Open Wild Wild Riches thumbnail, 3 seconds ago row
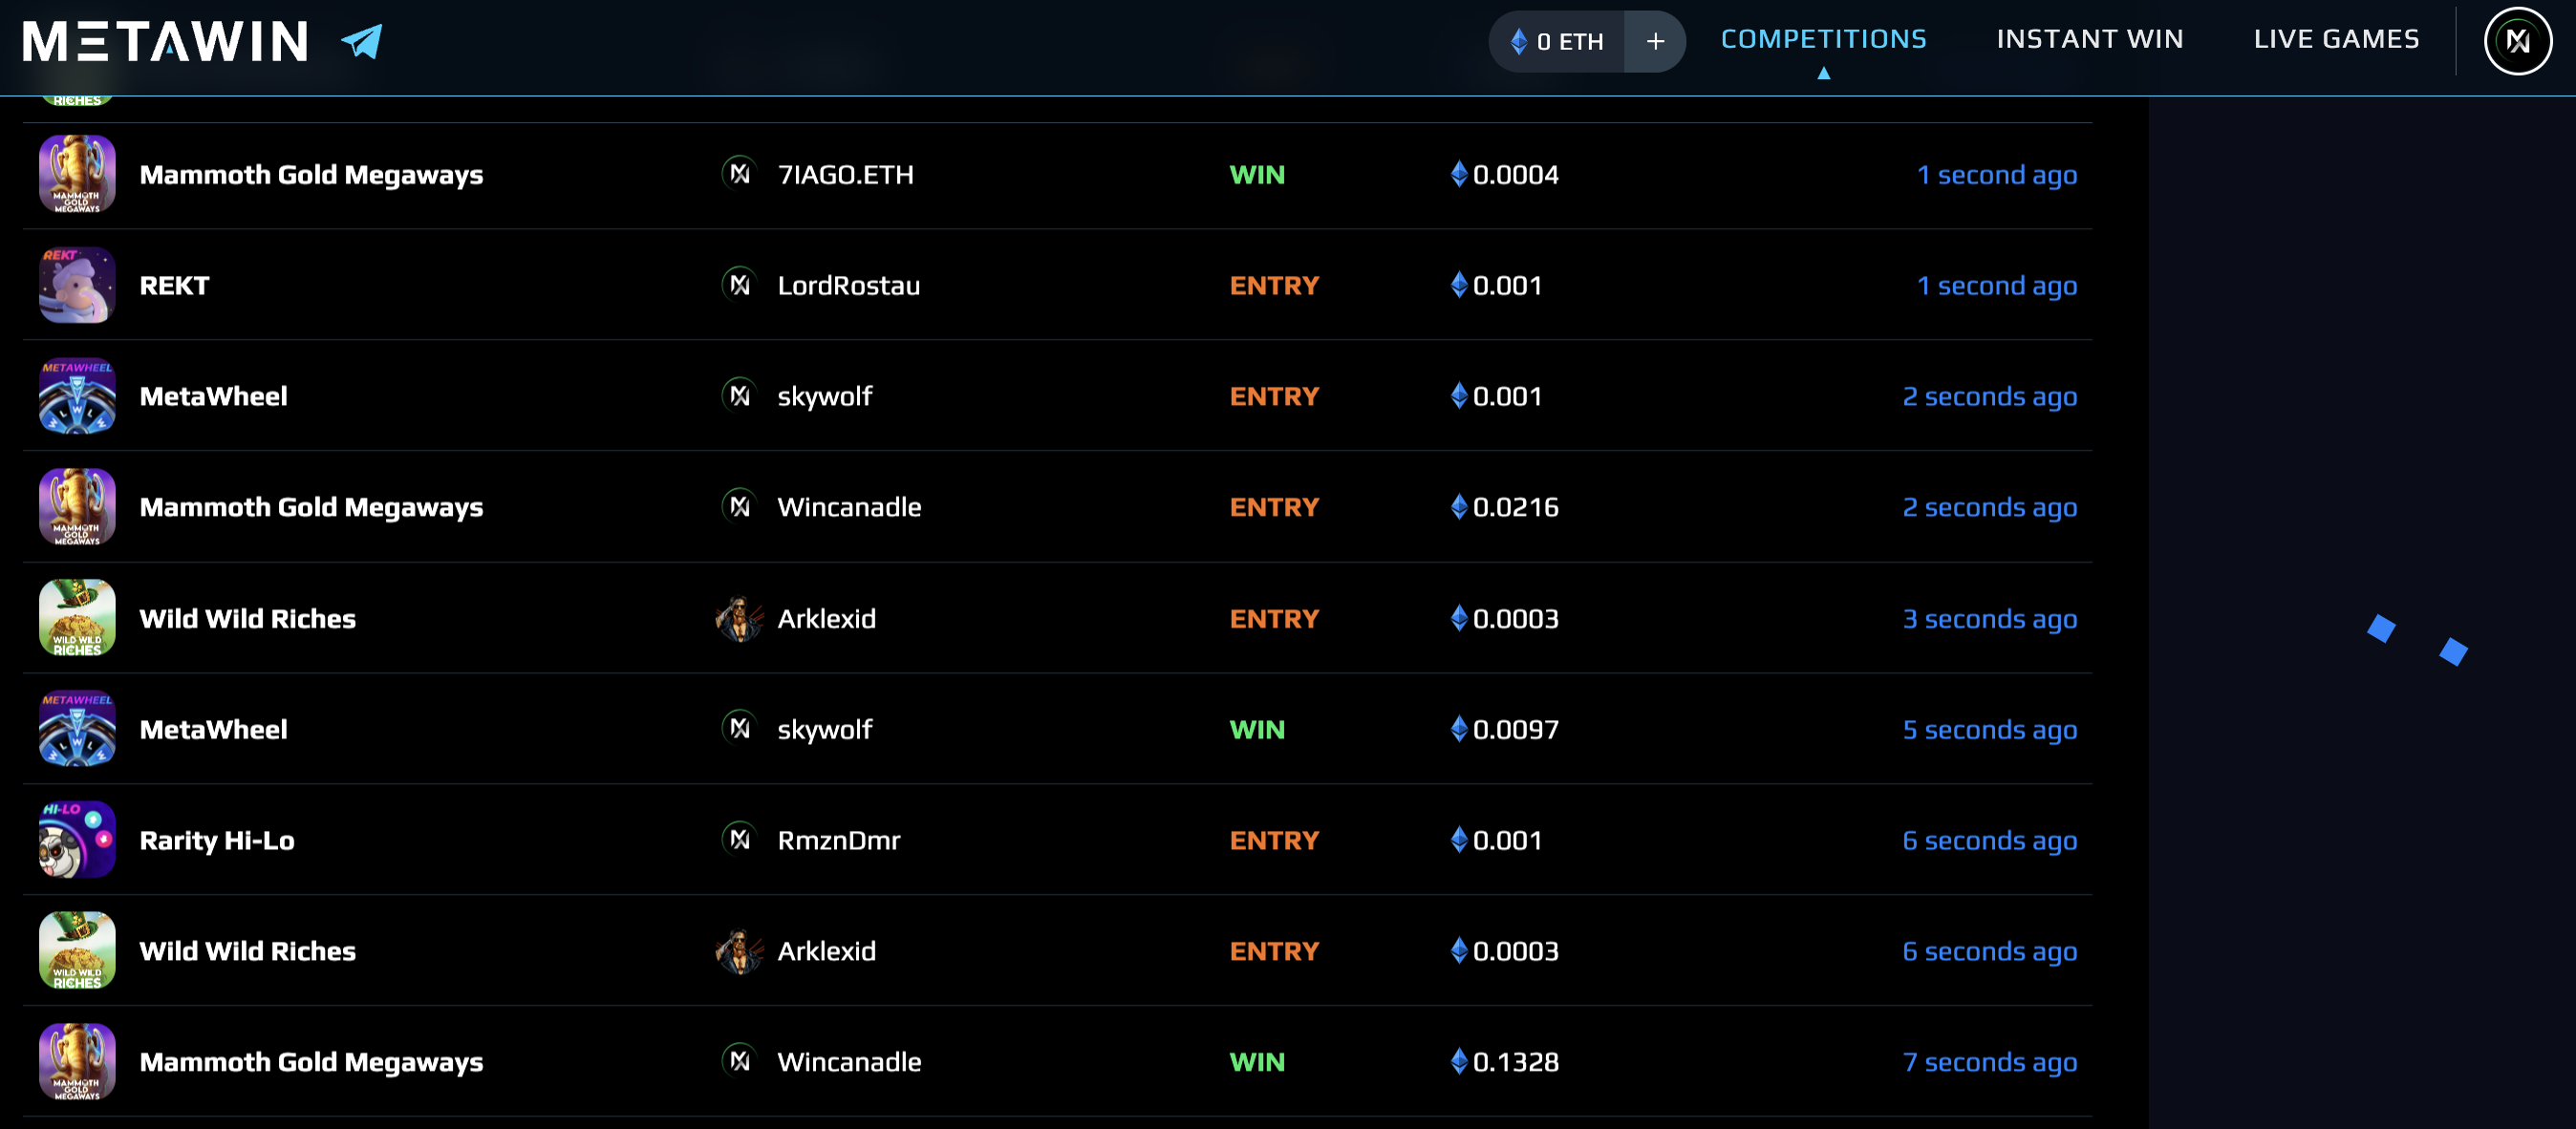Viewport: 2576px width, 1129px height. [77, 618]
